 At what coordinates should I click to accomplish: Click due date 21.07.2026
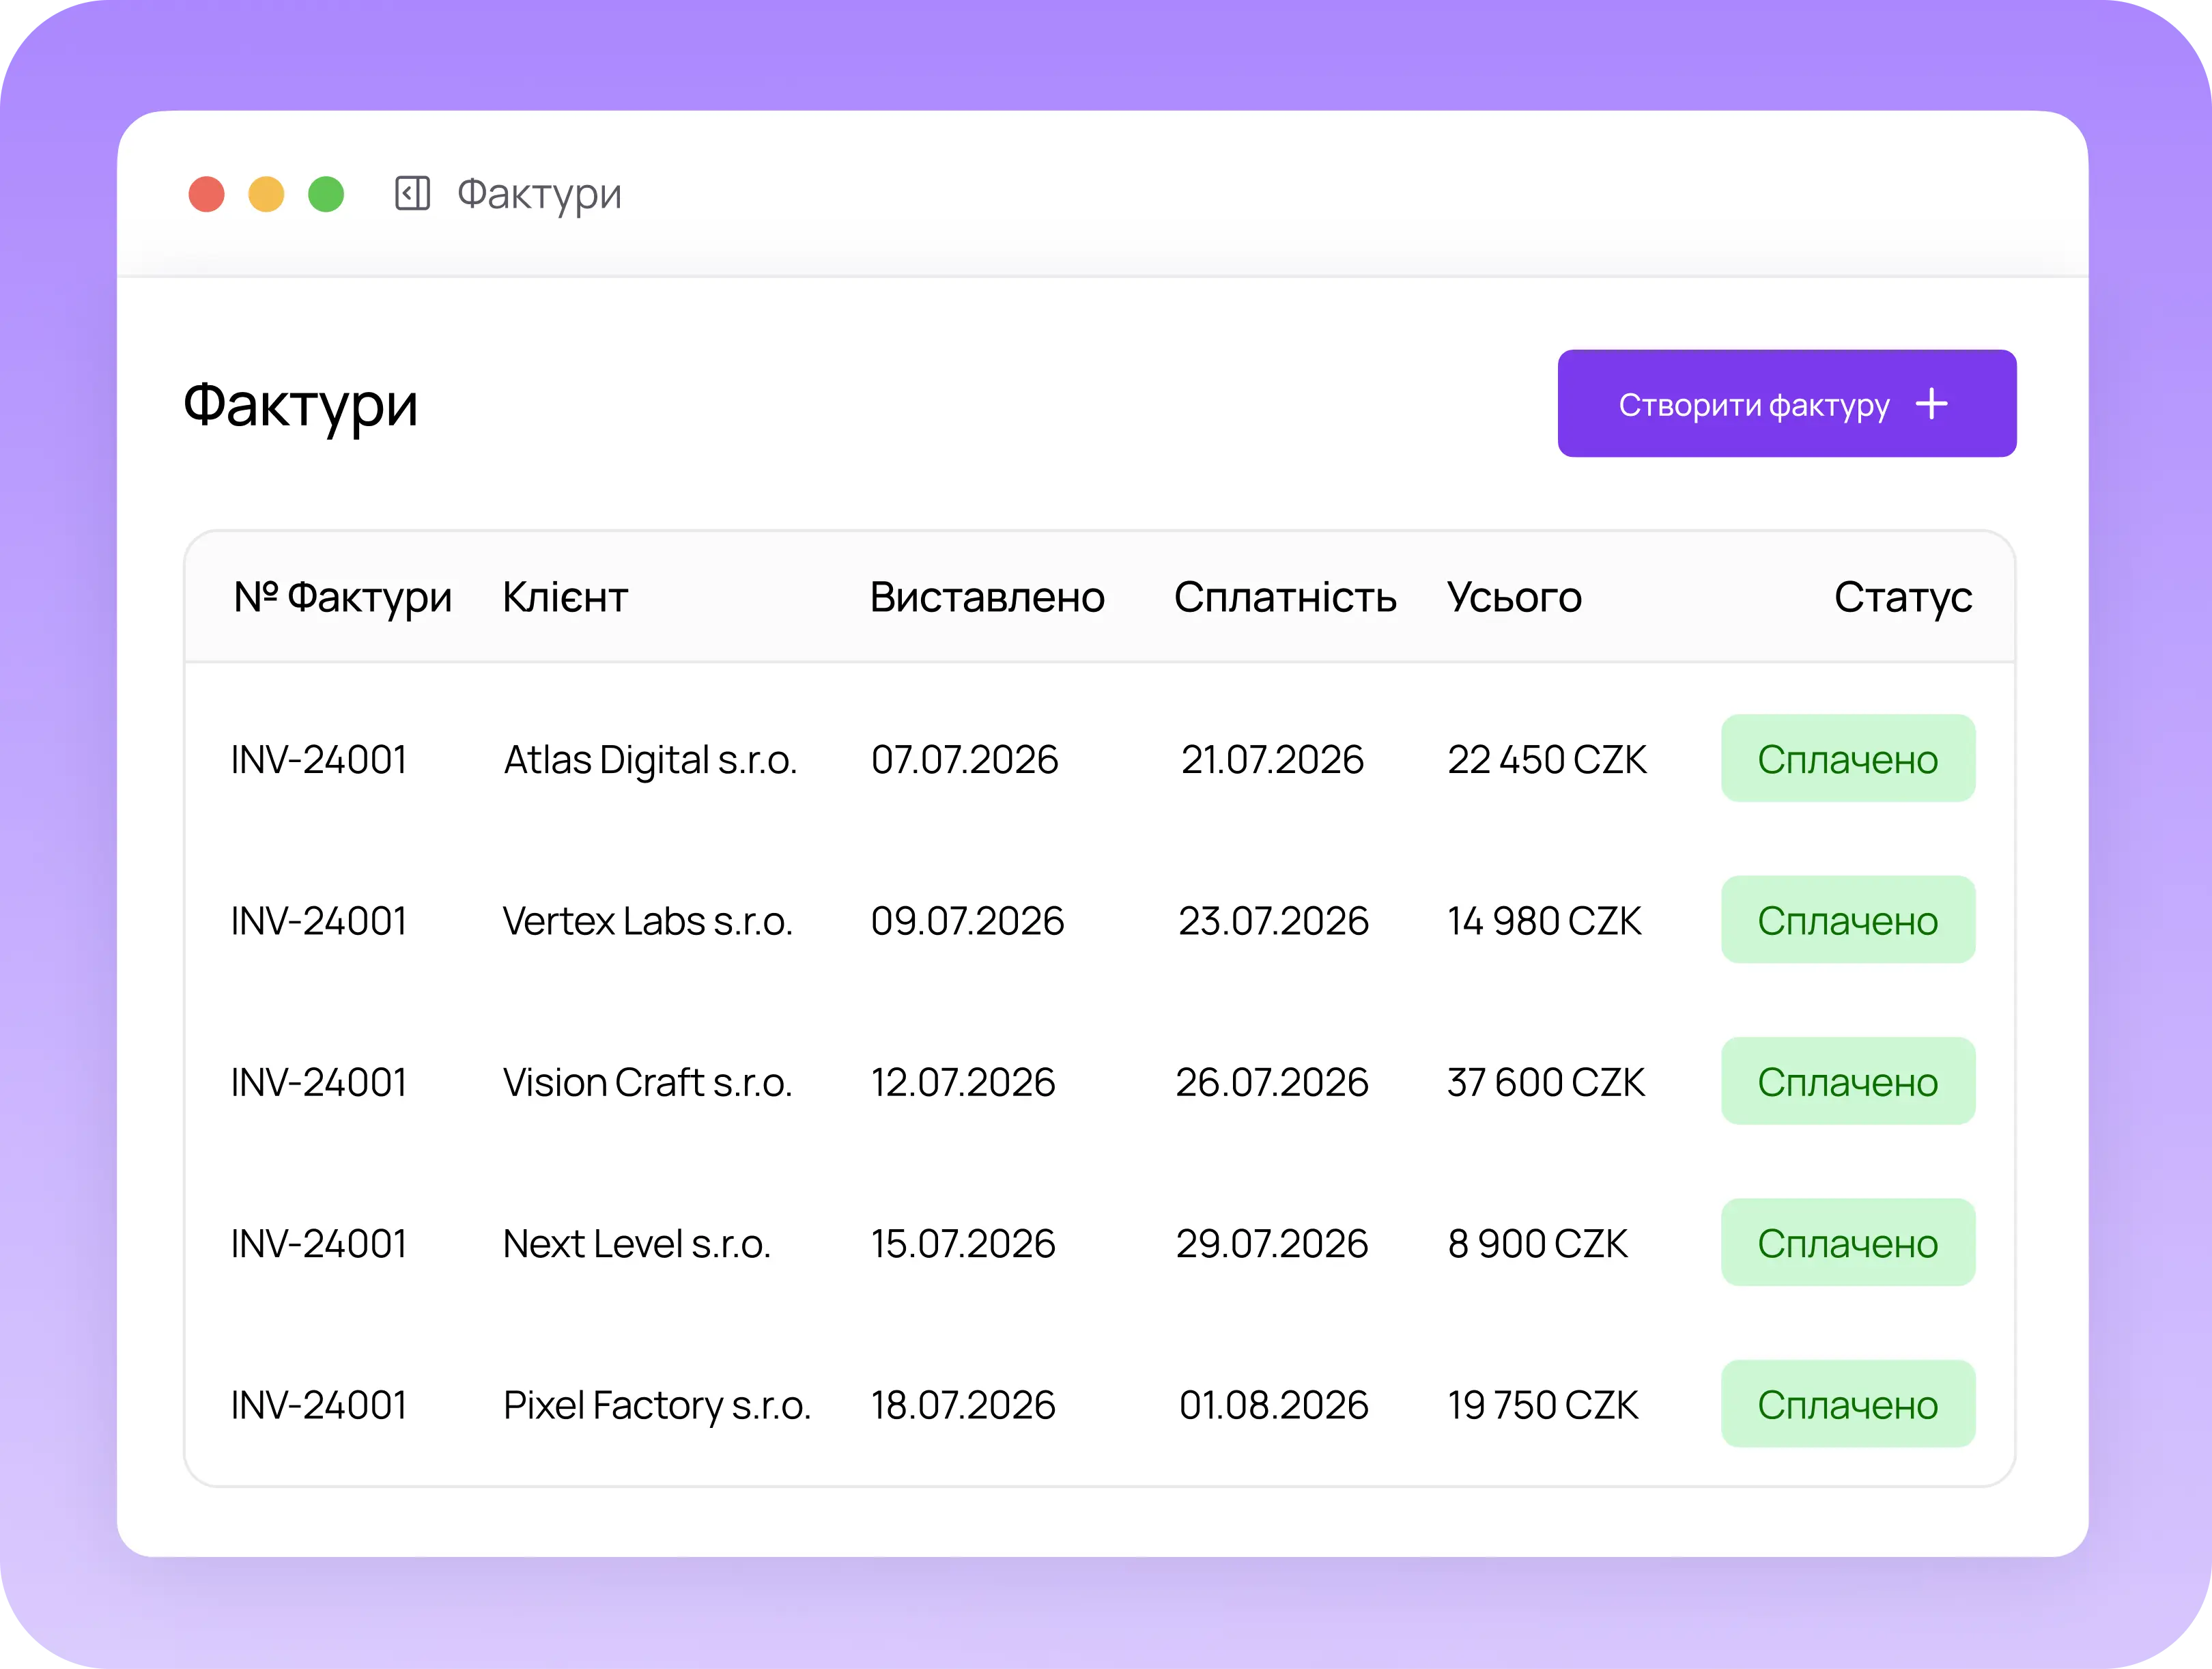click(1272, 759)
